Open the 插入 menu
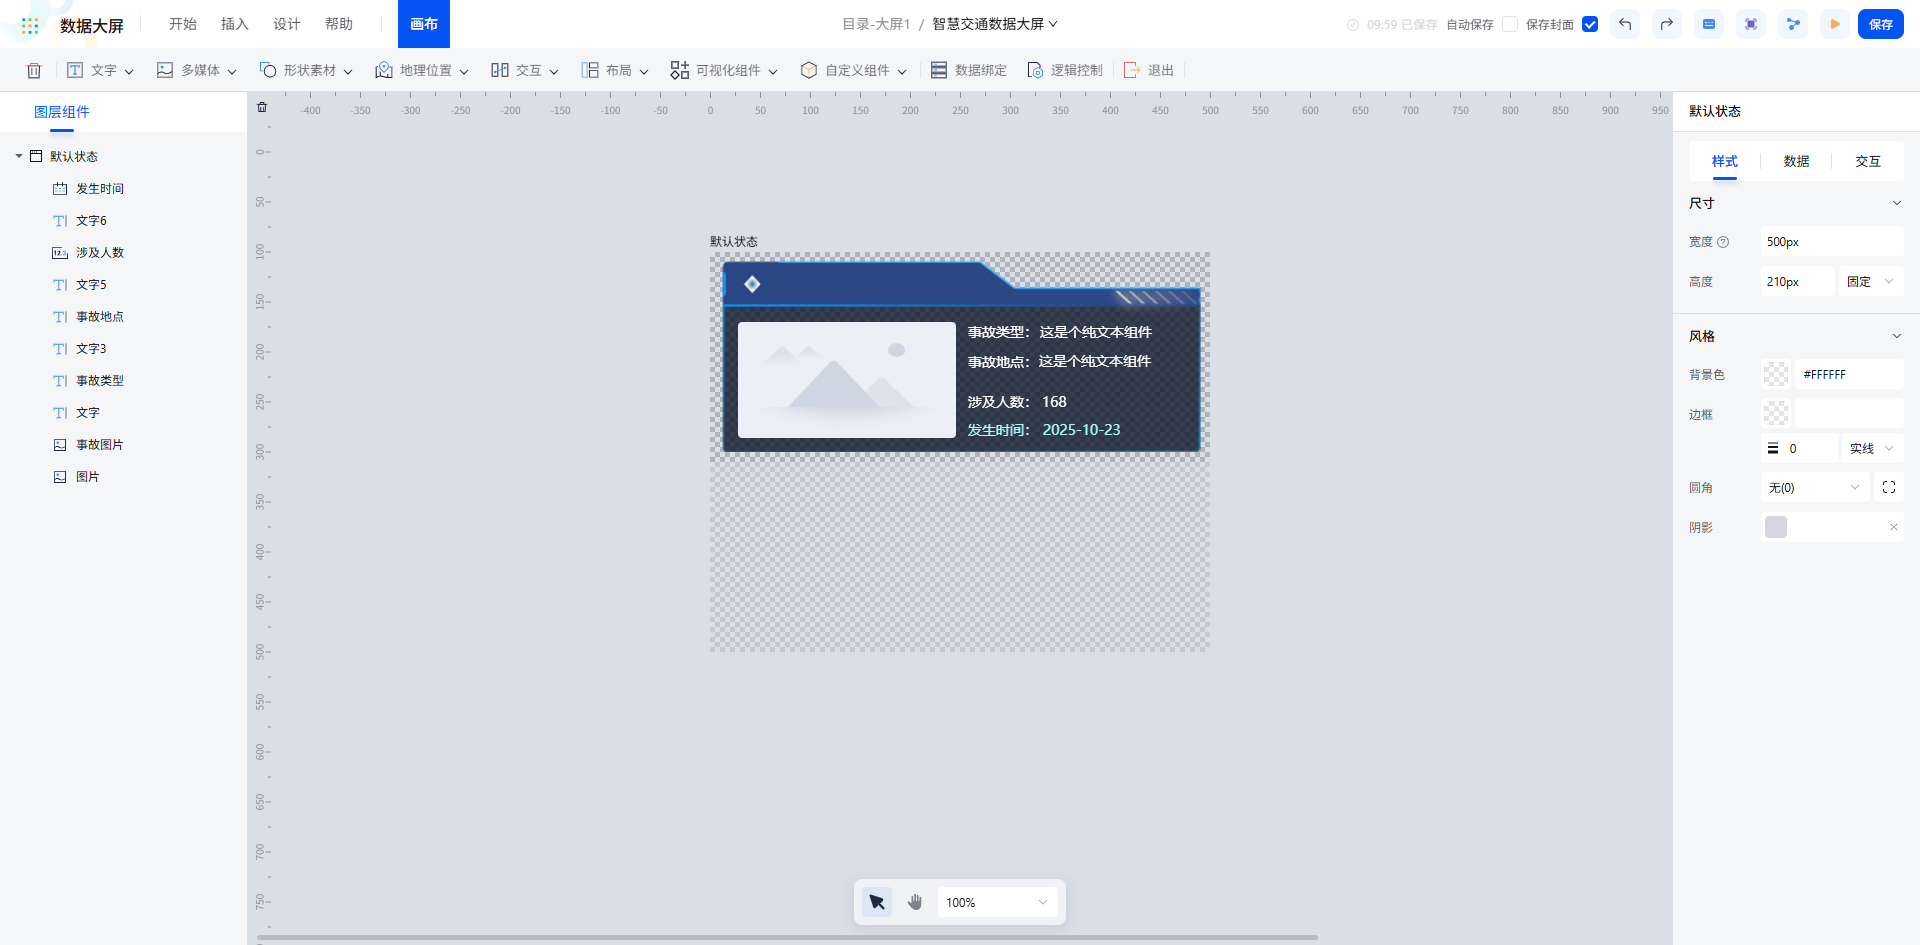The image size is (1920, 945). [x=235, y=24]
